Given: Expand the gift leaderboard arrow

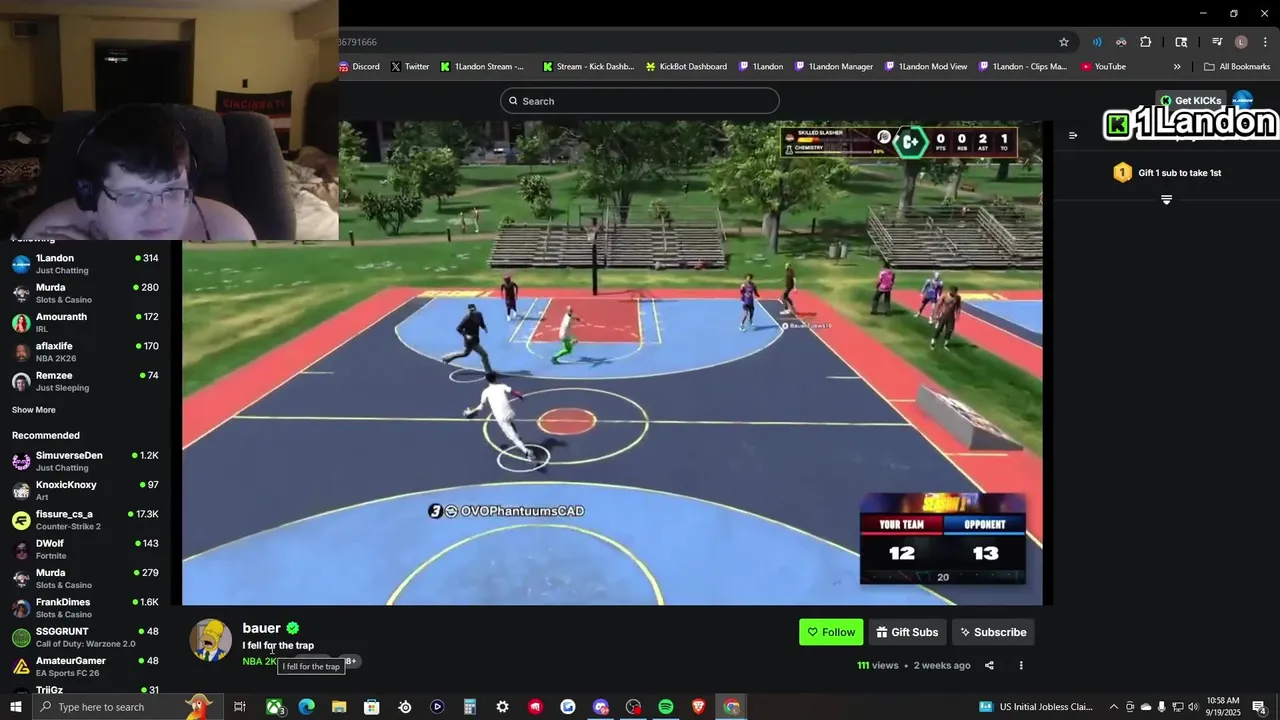Looking at the screenshot, I should pos(1166,200).
